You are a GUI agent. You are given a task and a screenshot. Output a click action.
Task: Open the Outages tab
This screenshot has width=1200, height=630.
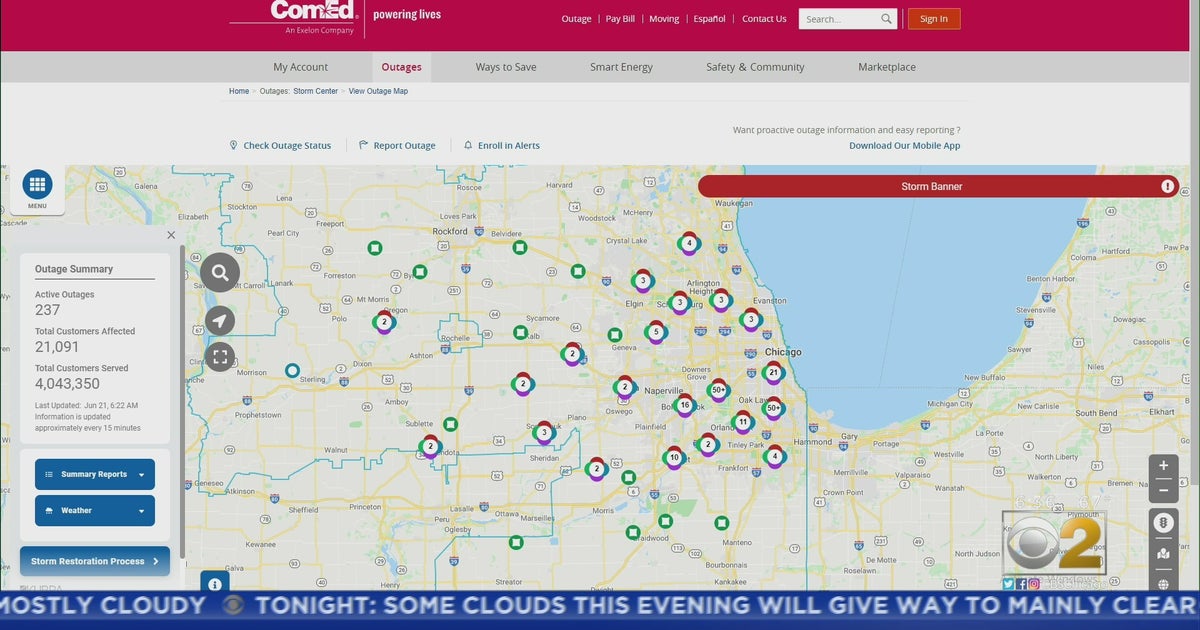pos(402,67)
